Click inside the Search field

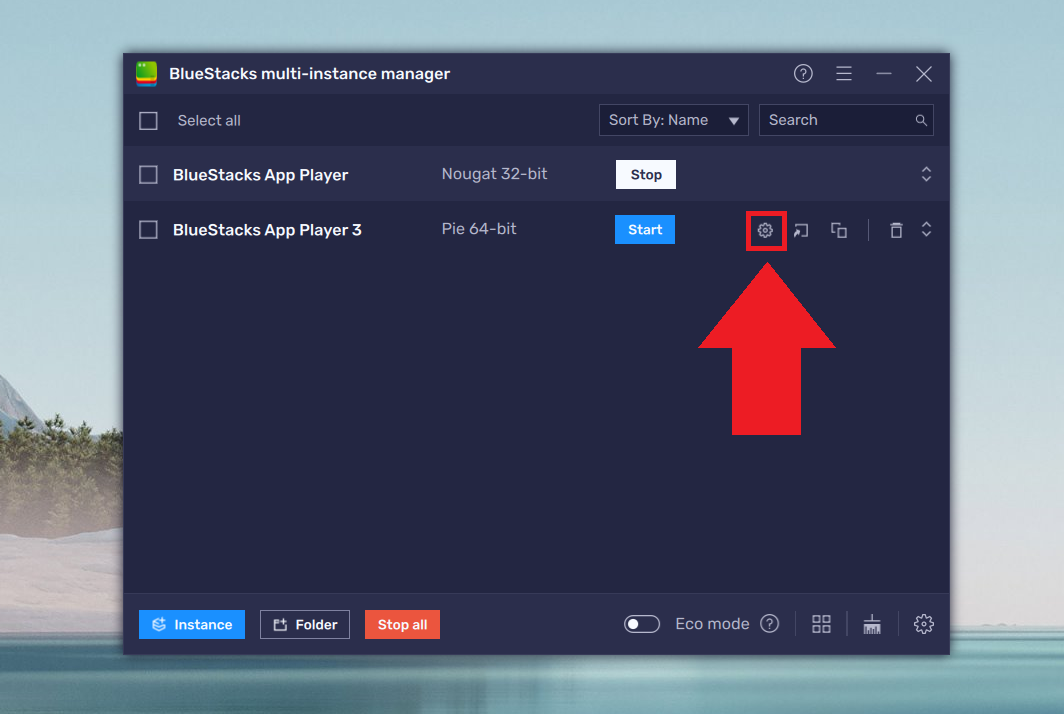(846, 119)
